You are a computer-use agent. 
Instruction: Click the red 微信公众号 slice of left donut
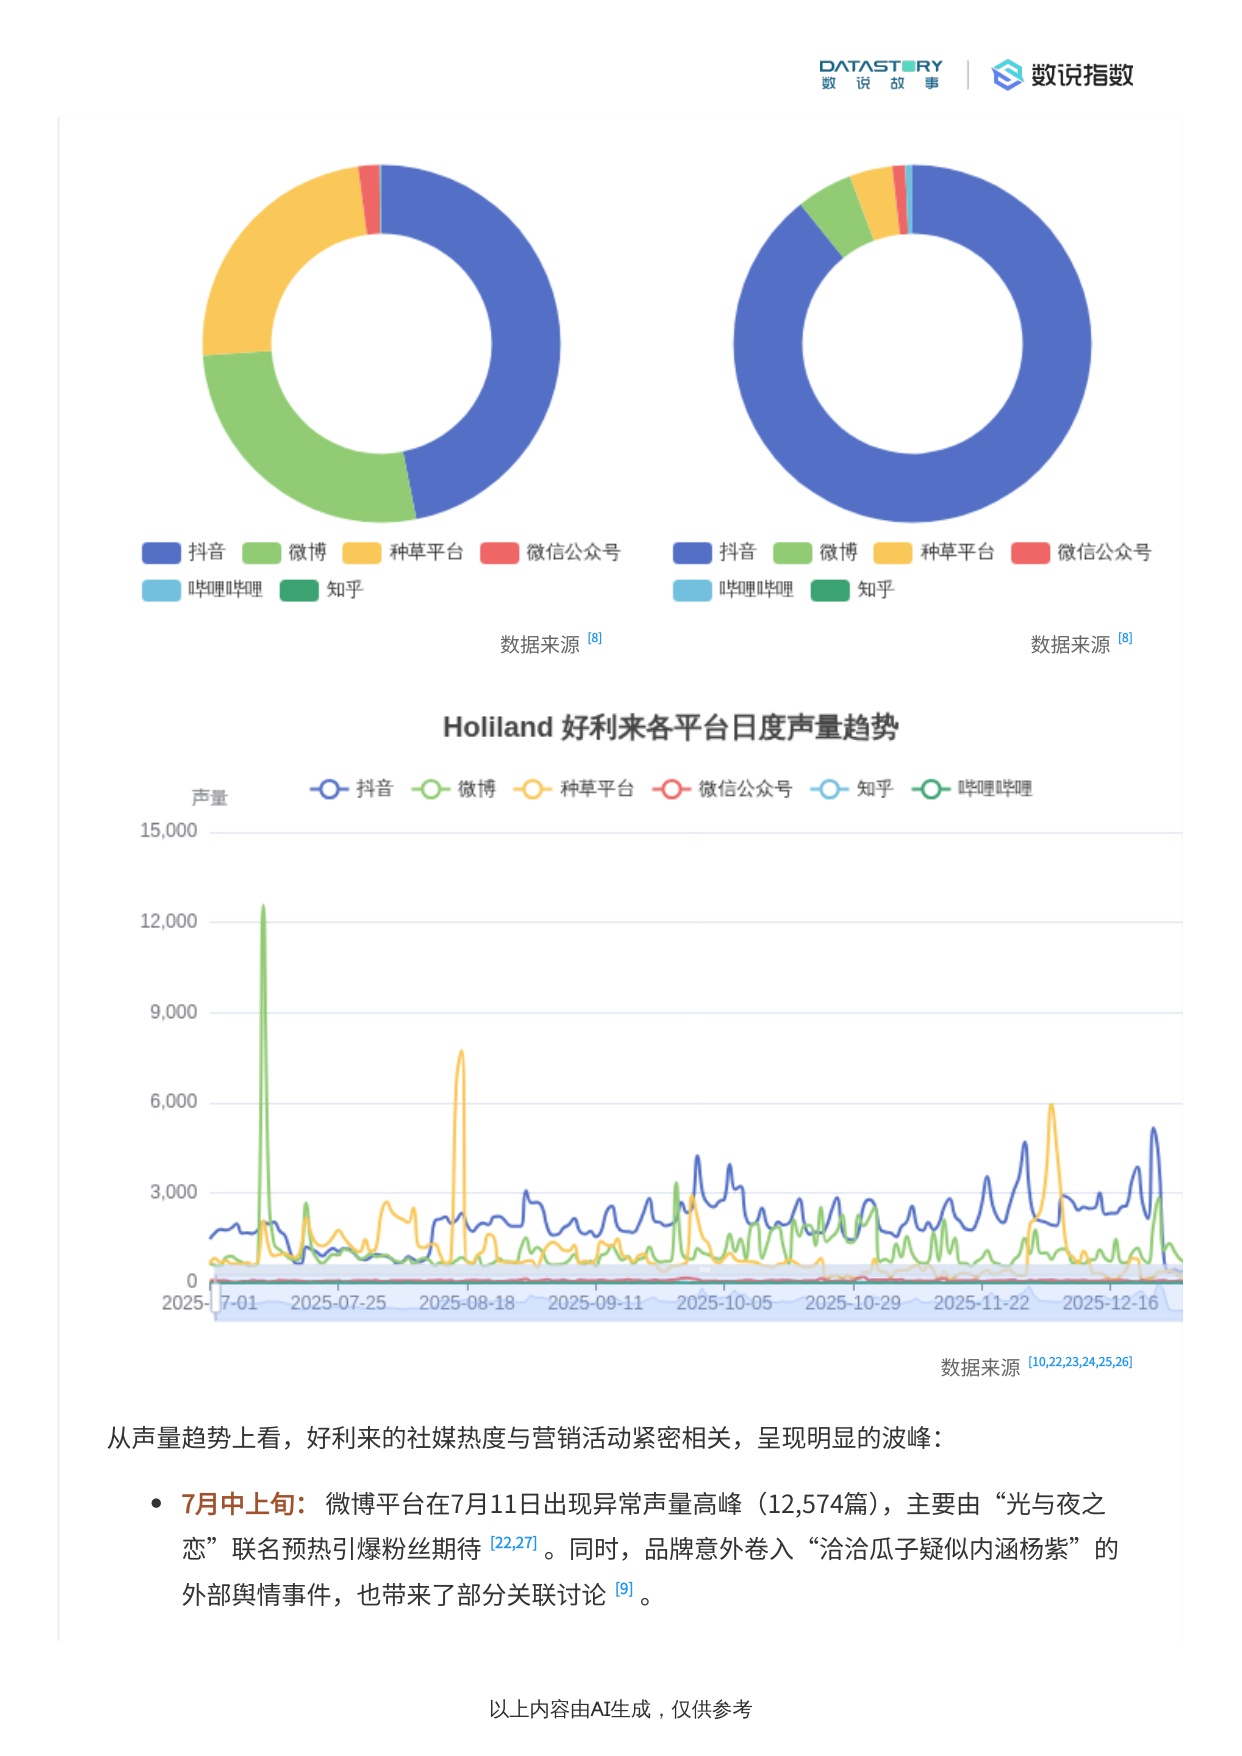click(x=370, y=200)
